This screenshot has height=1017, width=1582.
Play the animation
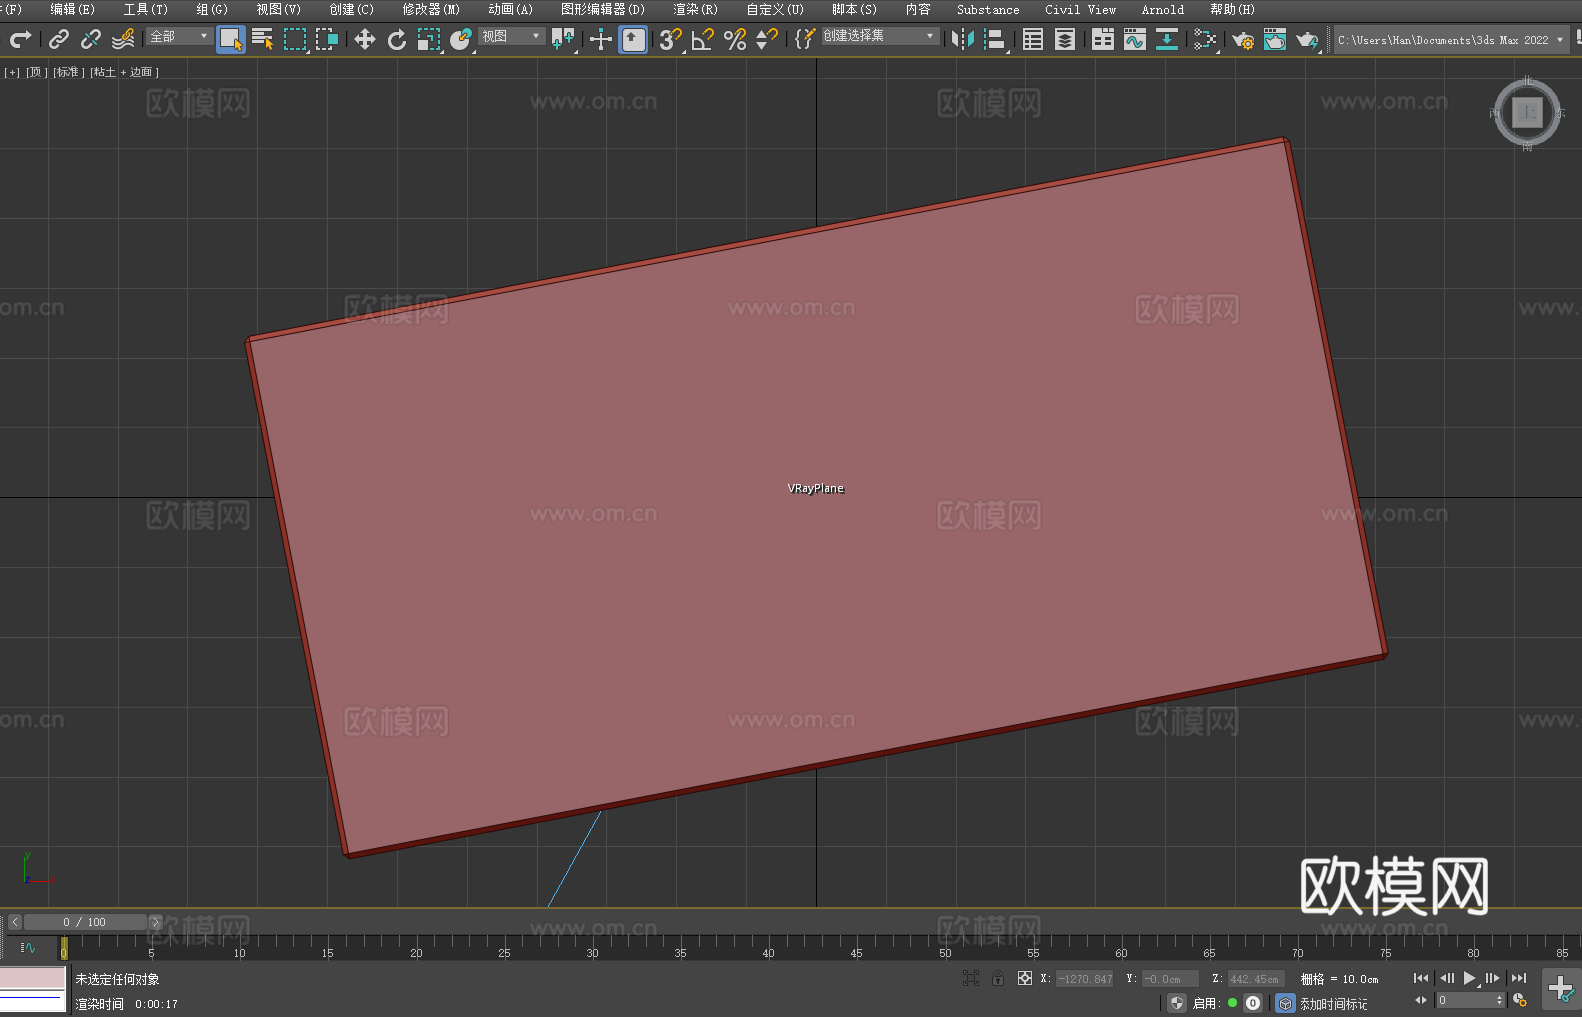(1470, 978)
